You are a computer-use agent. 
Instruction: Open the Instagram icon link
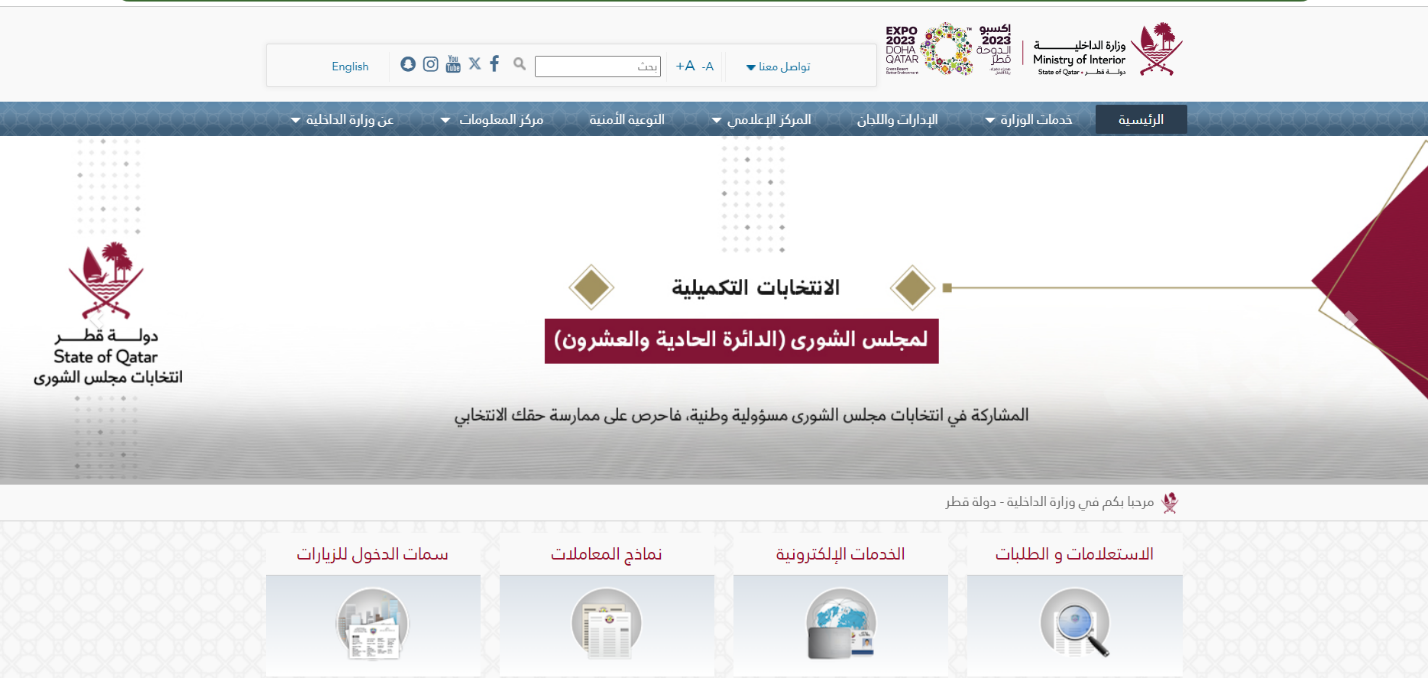coord(430,64)
